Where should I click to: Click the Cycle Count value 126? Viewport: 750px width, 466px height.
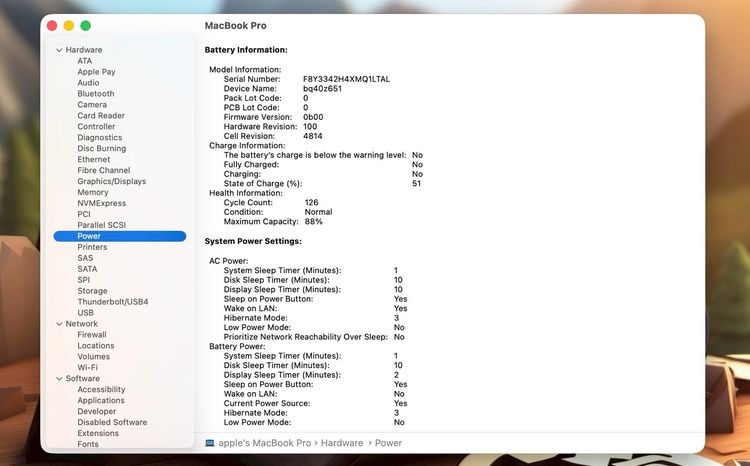(311, 202)
